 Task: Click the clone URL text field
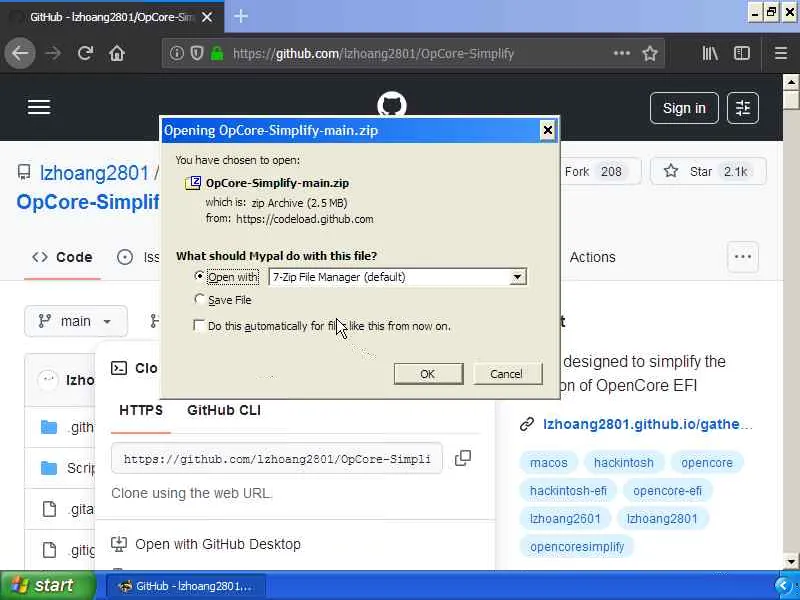(277, 459)
